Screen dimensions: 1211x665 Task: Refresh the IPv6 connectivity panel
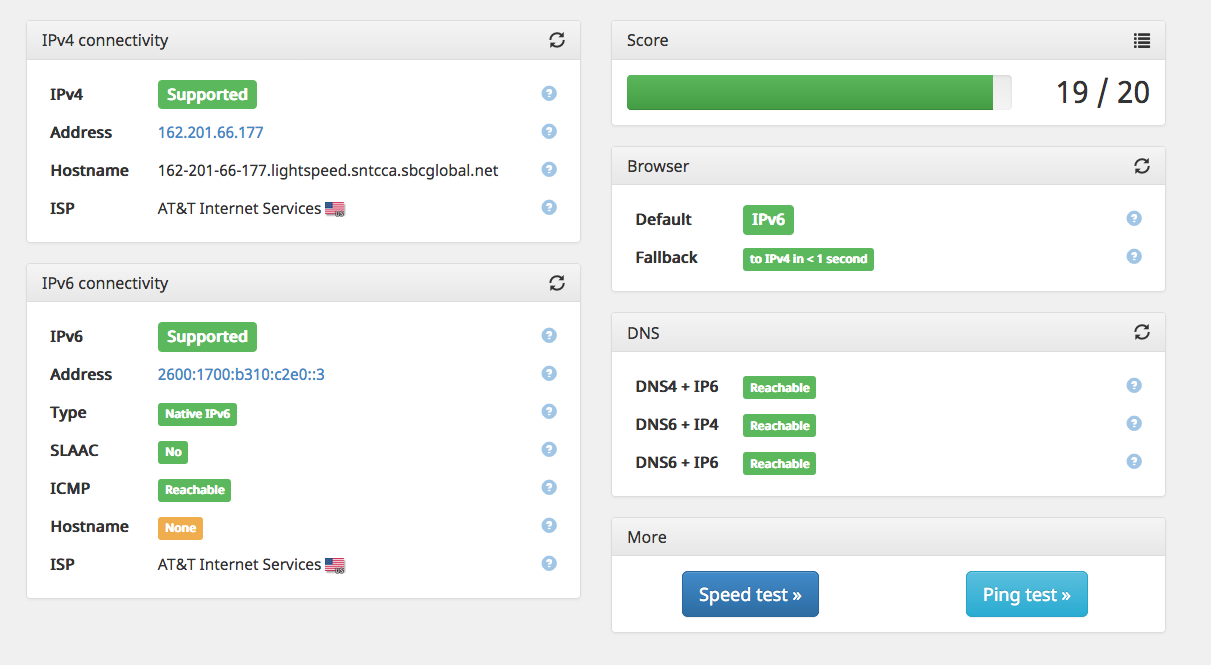pos(557,283)
